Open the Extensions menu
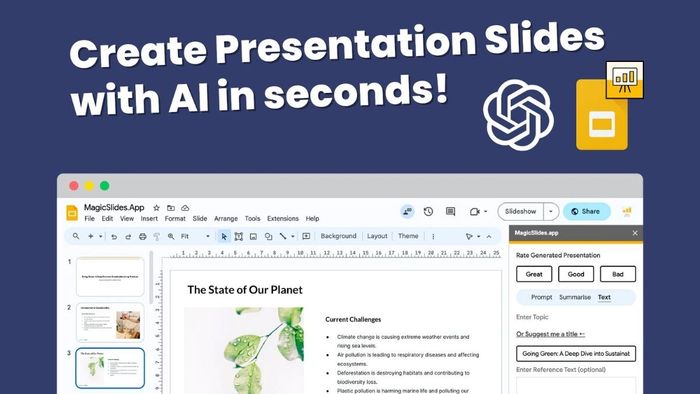700x394 pixels. pos(283,219)
